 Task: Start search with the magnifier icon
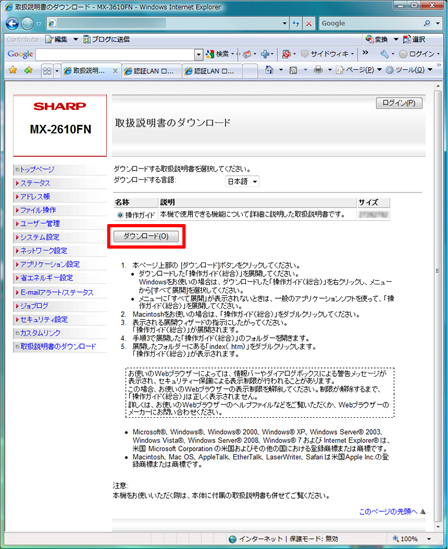click(427, 23)
